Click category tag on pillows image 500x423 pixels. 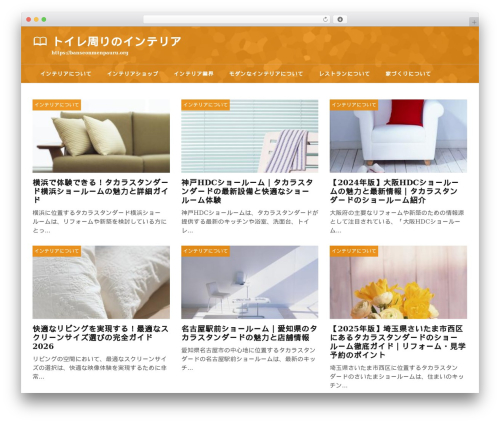coord(57,251)
